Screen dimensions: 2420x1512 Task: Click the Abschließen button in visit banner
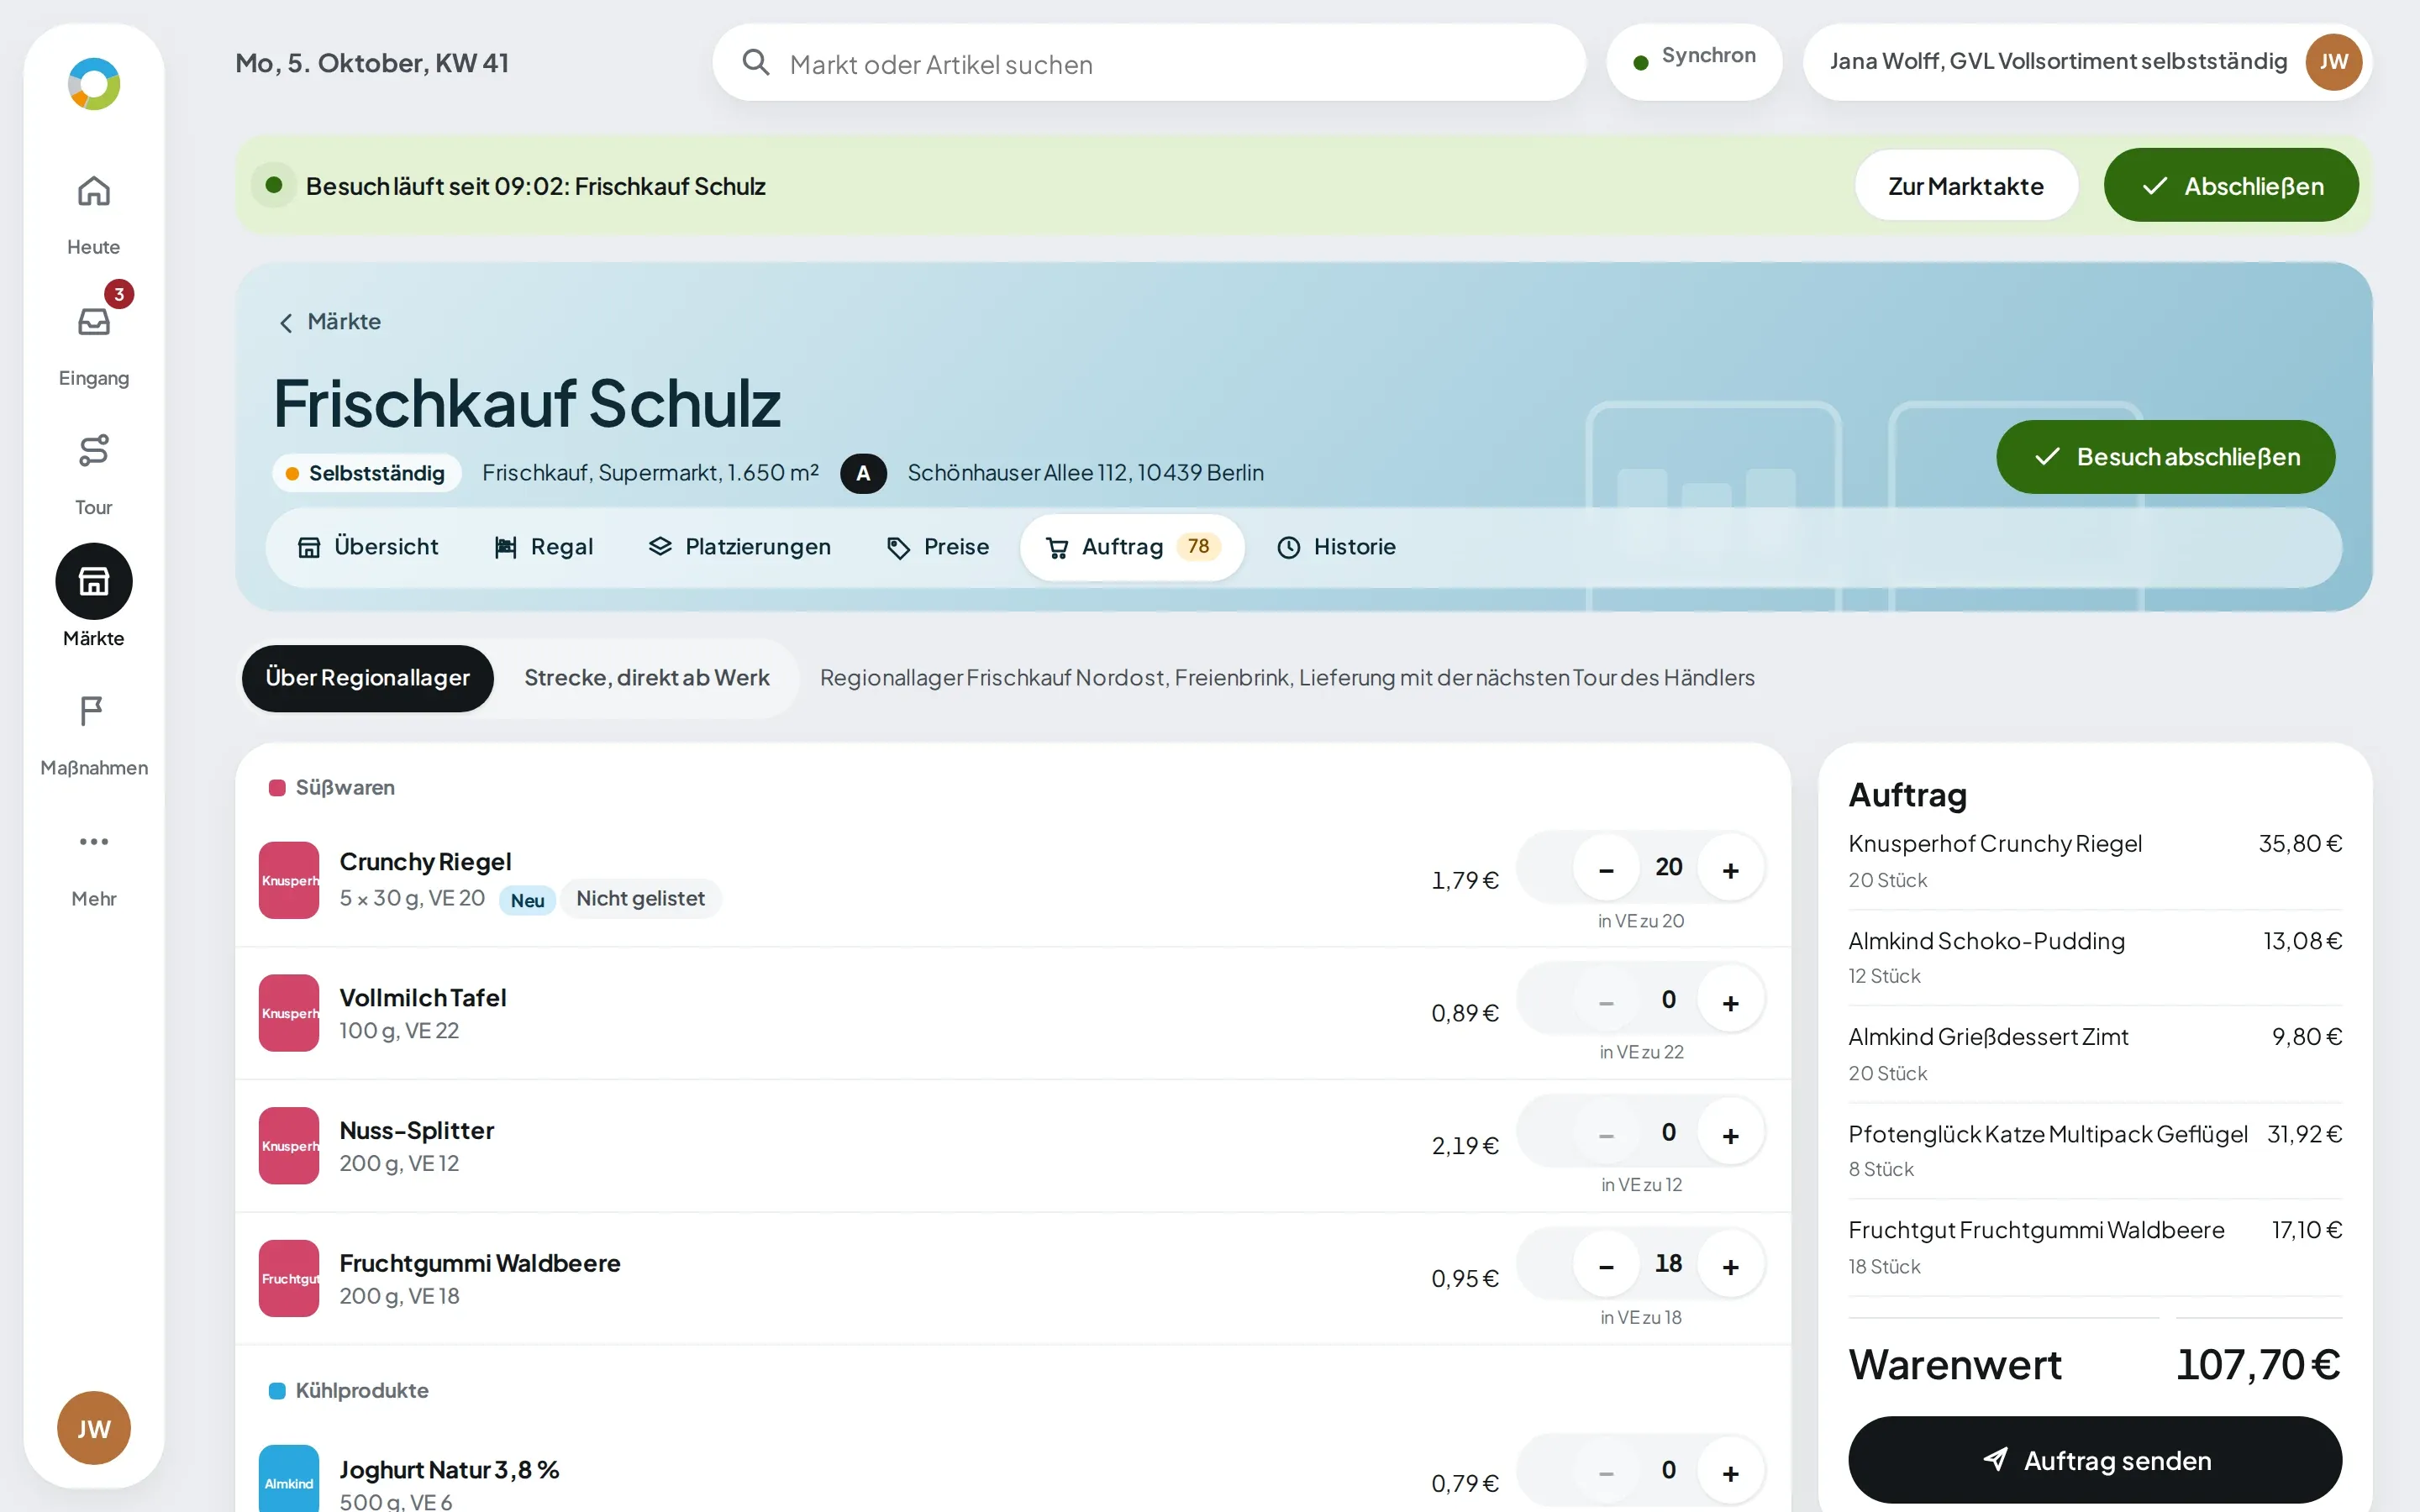pyautogui.click(x=2231, y=186)
